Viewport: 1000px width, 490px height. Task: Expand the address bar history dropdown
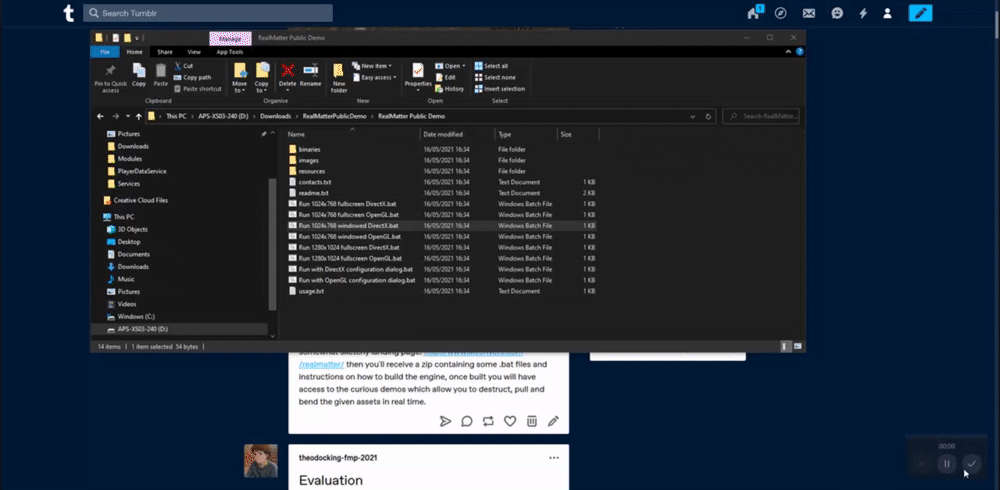[693, 117]
